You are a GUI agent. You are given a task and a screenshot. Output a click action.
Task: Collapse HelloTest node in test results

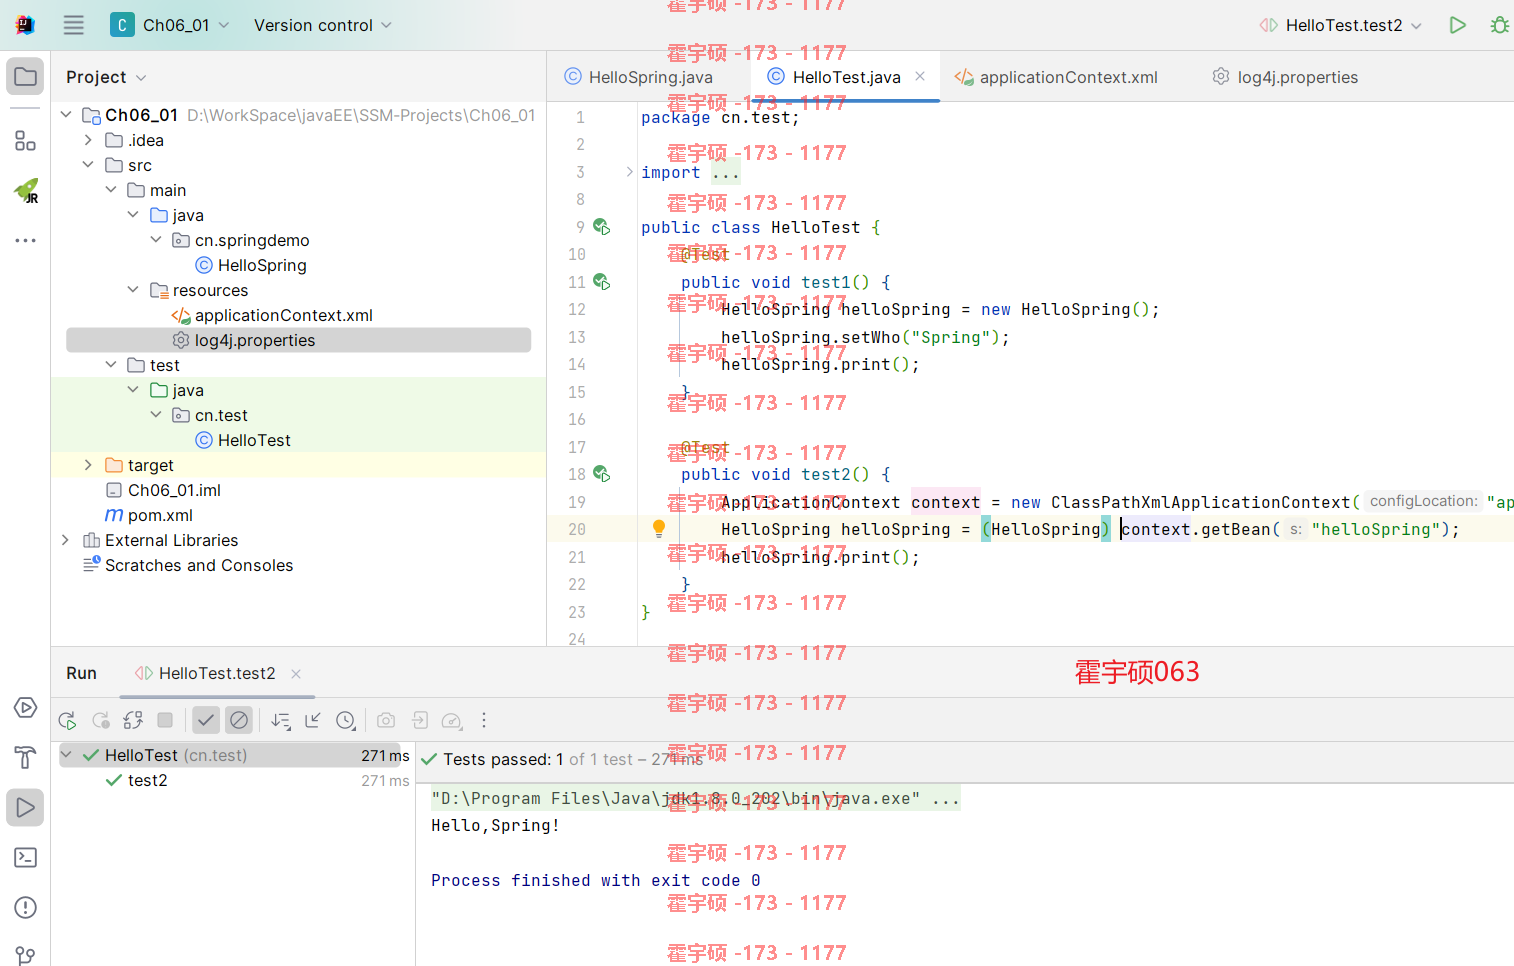click(x=66, y=755)
